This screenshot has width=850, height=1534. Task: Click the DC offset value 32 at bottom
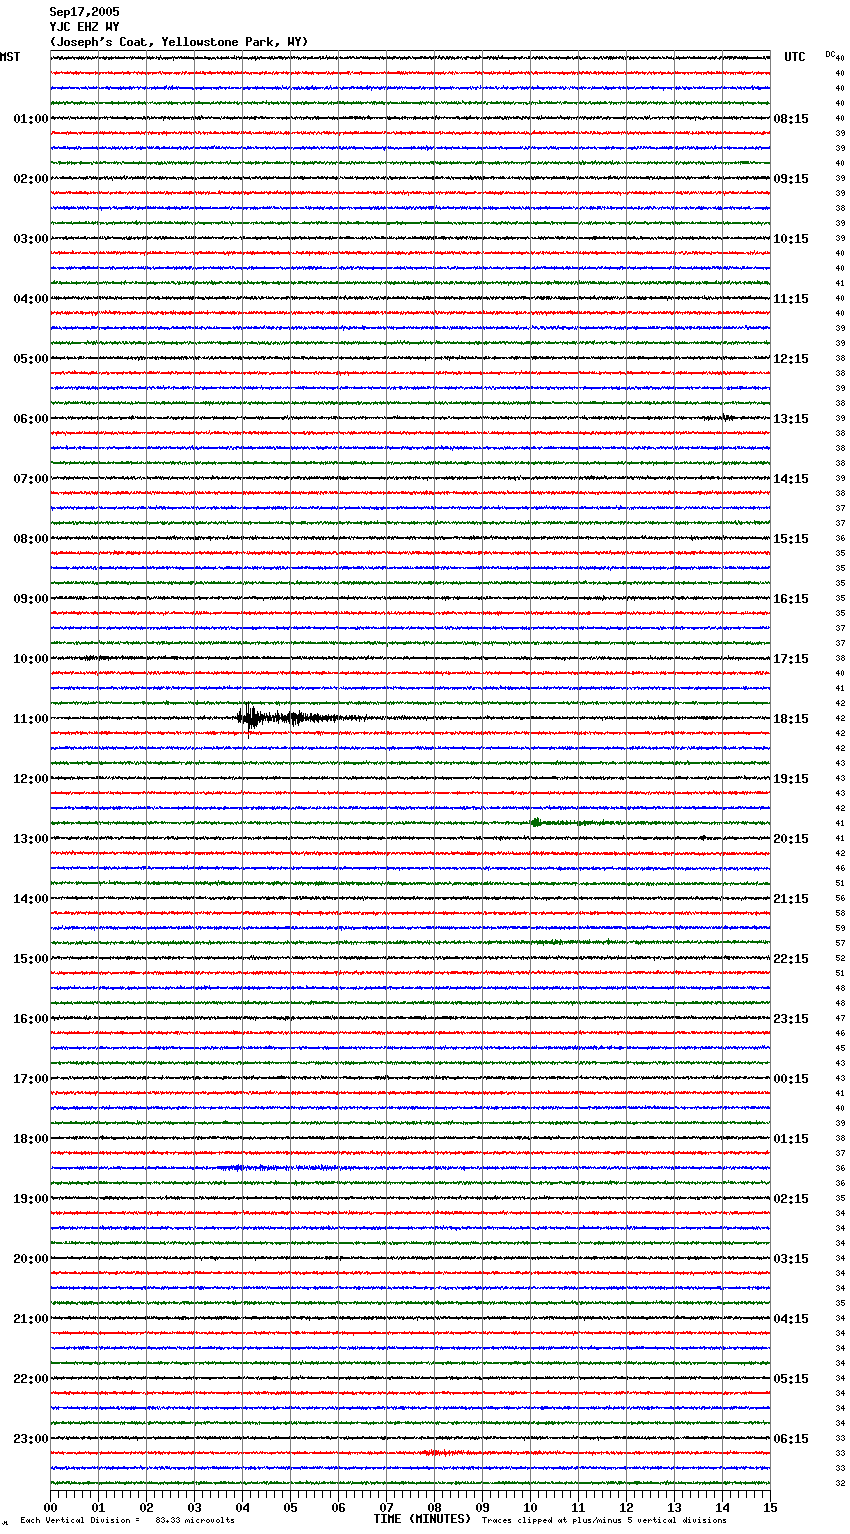(840, 1483)
